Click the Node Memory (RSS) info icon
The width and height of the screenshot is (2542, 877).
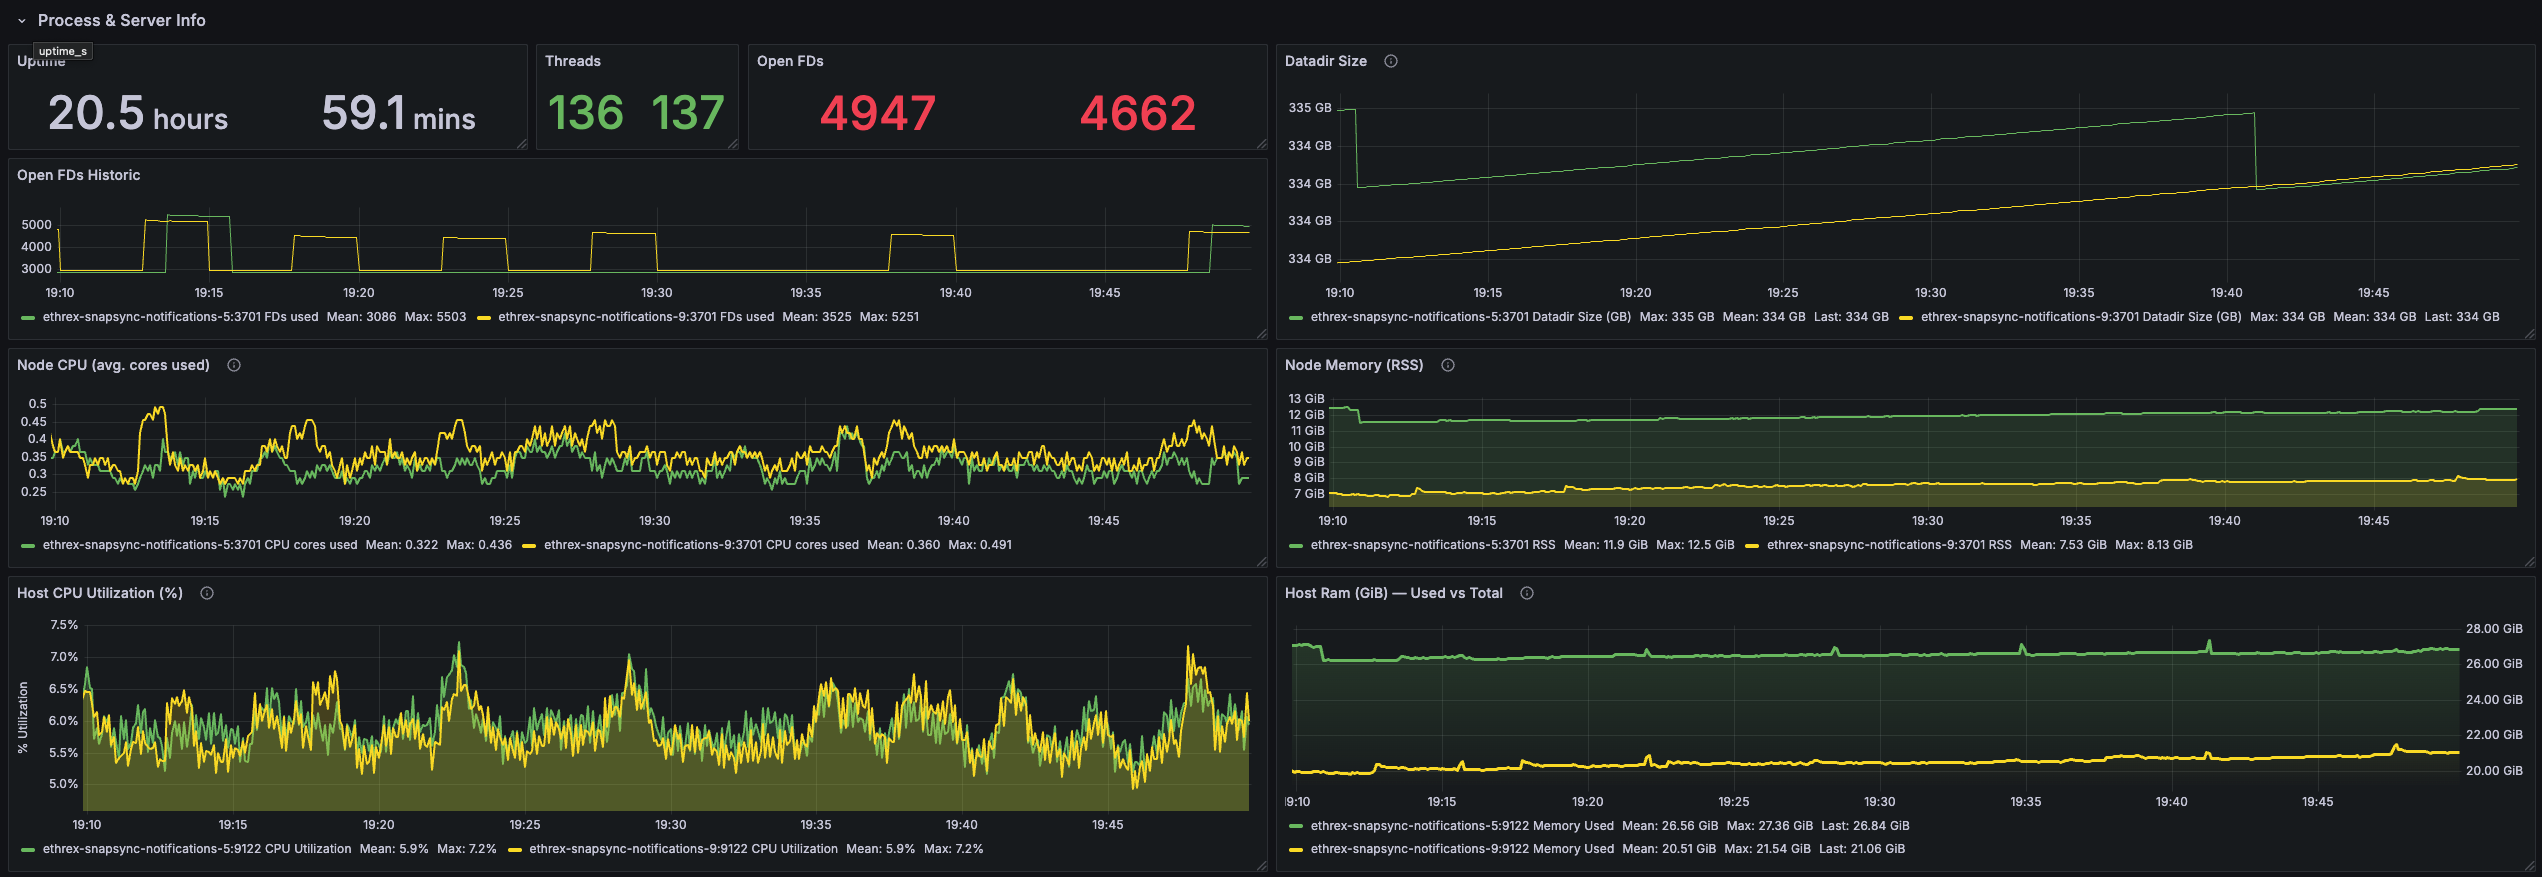click(1447, 365)
